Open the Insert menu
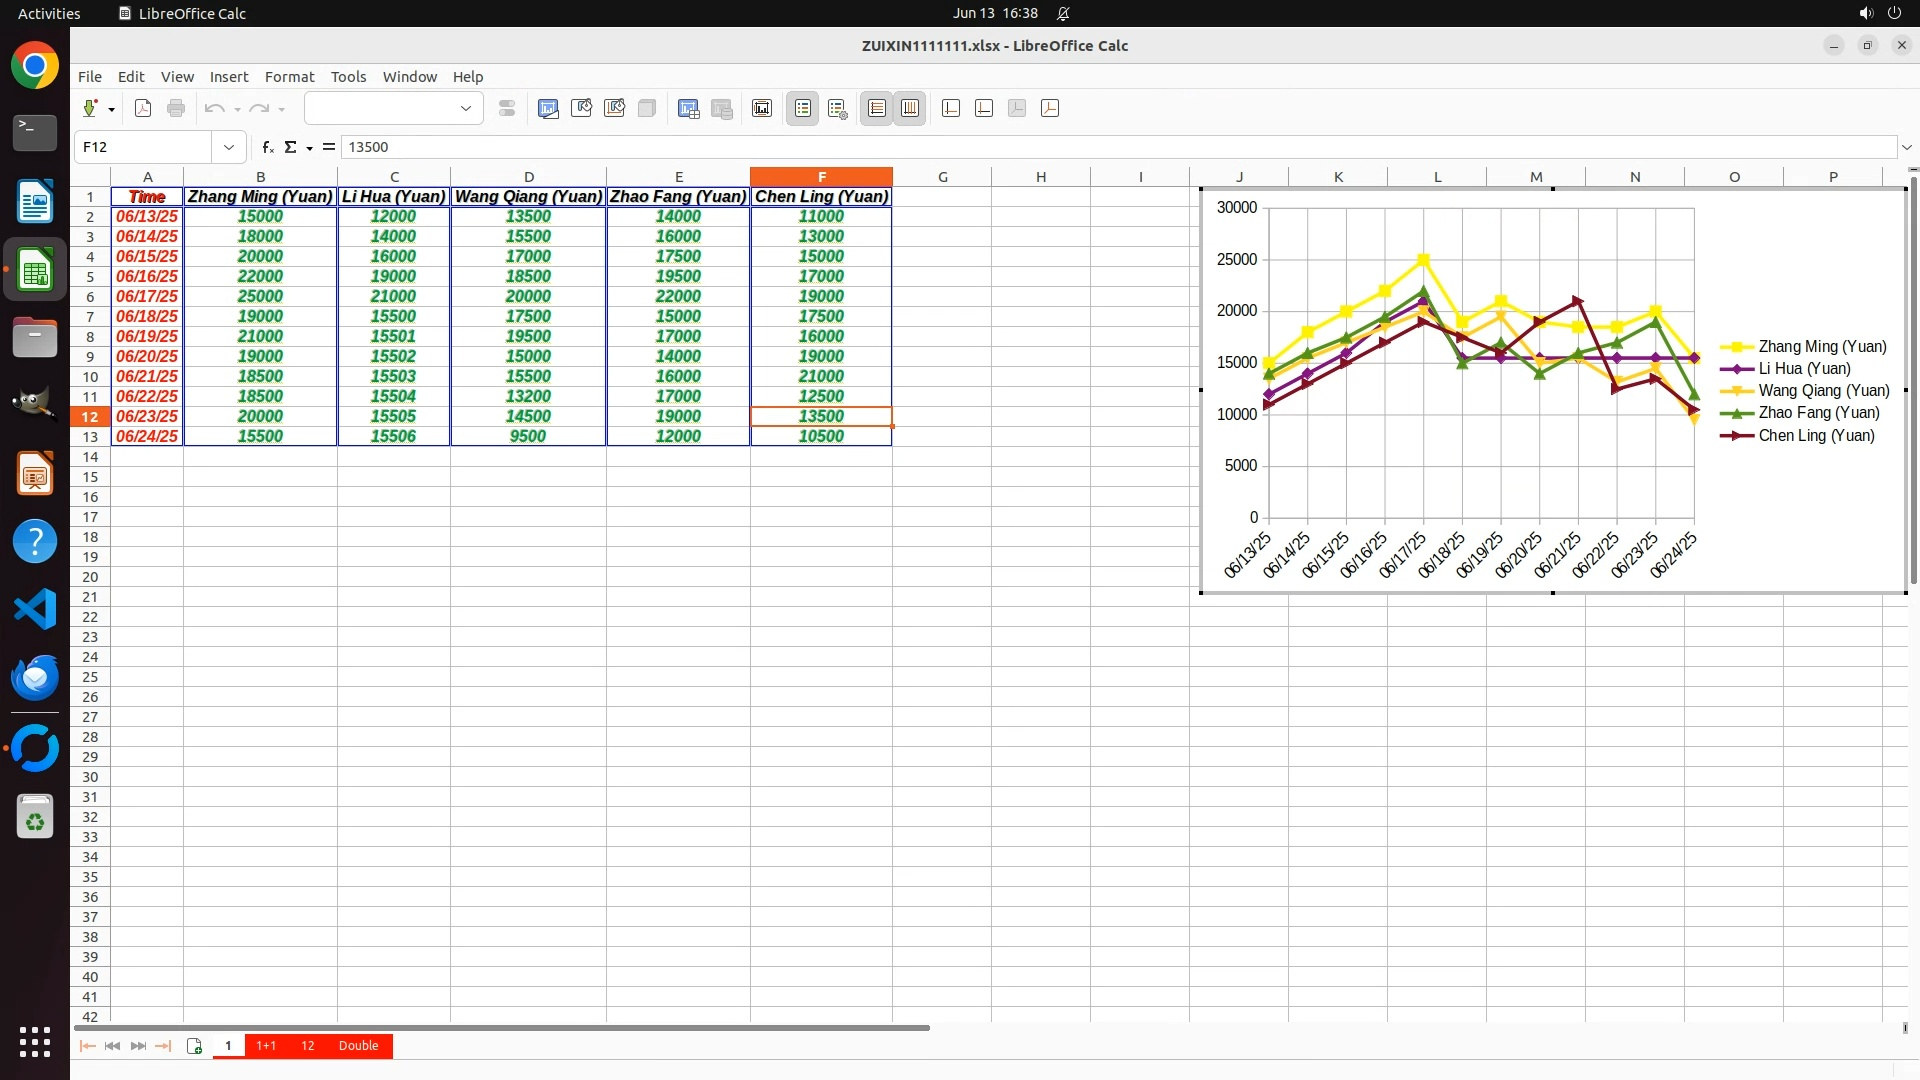Viewport: 1920px width, 1080px height. [228, 77]
